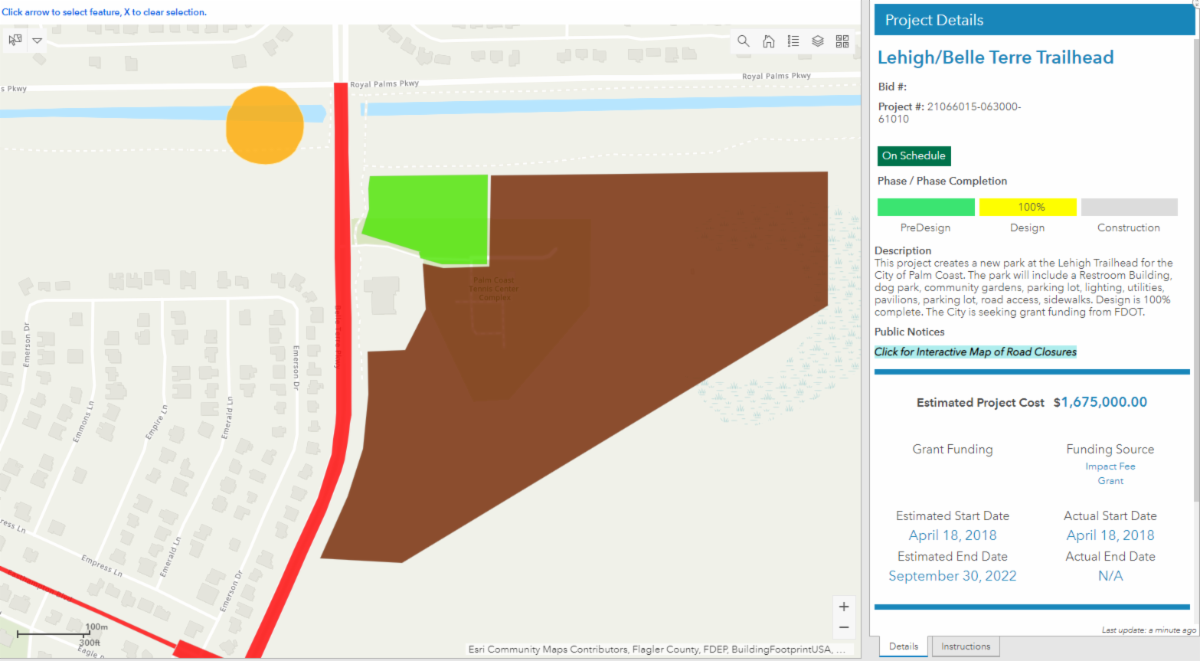The width and height of the screenshot is (1200, 661).
Task: Zoom in on the map
Action: click(844, 607)
